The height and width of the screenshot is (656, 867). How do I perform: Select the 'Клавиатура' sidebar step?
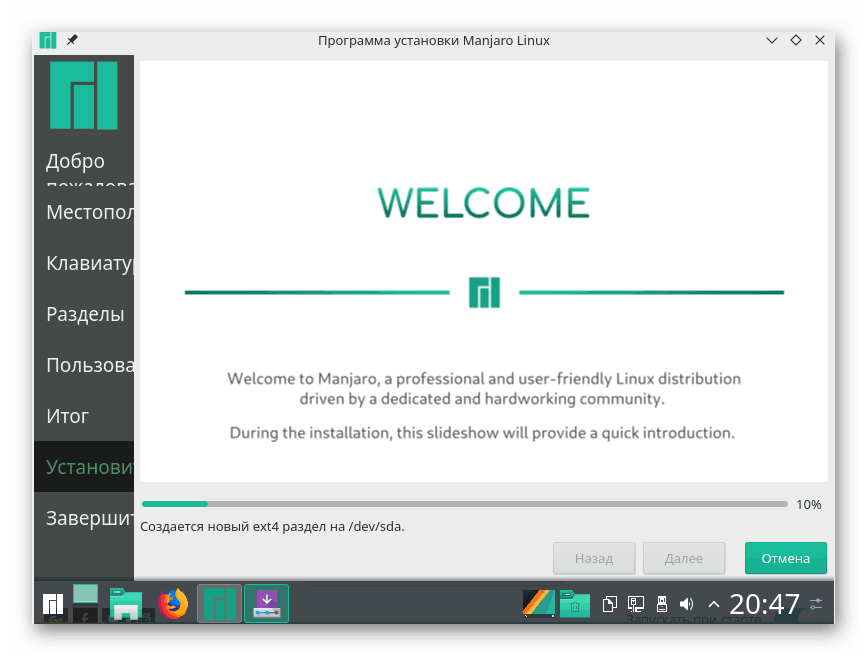[84, 263]
